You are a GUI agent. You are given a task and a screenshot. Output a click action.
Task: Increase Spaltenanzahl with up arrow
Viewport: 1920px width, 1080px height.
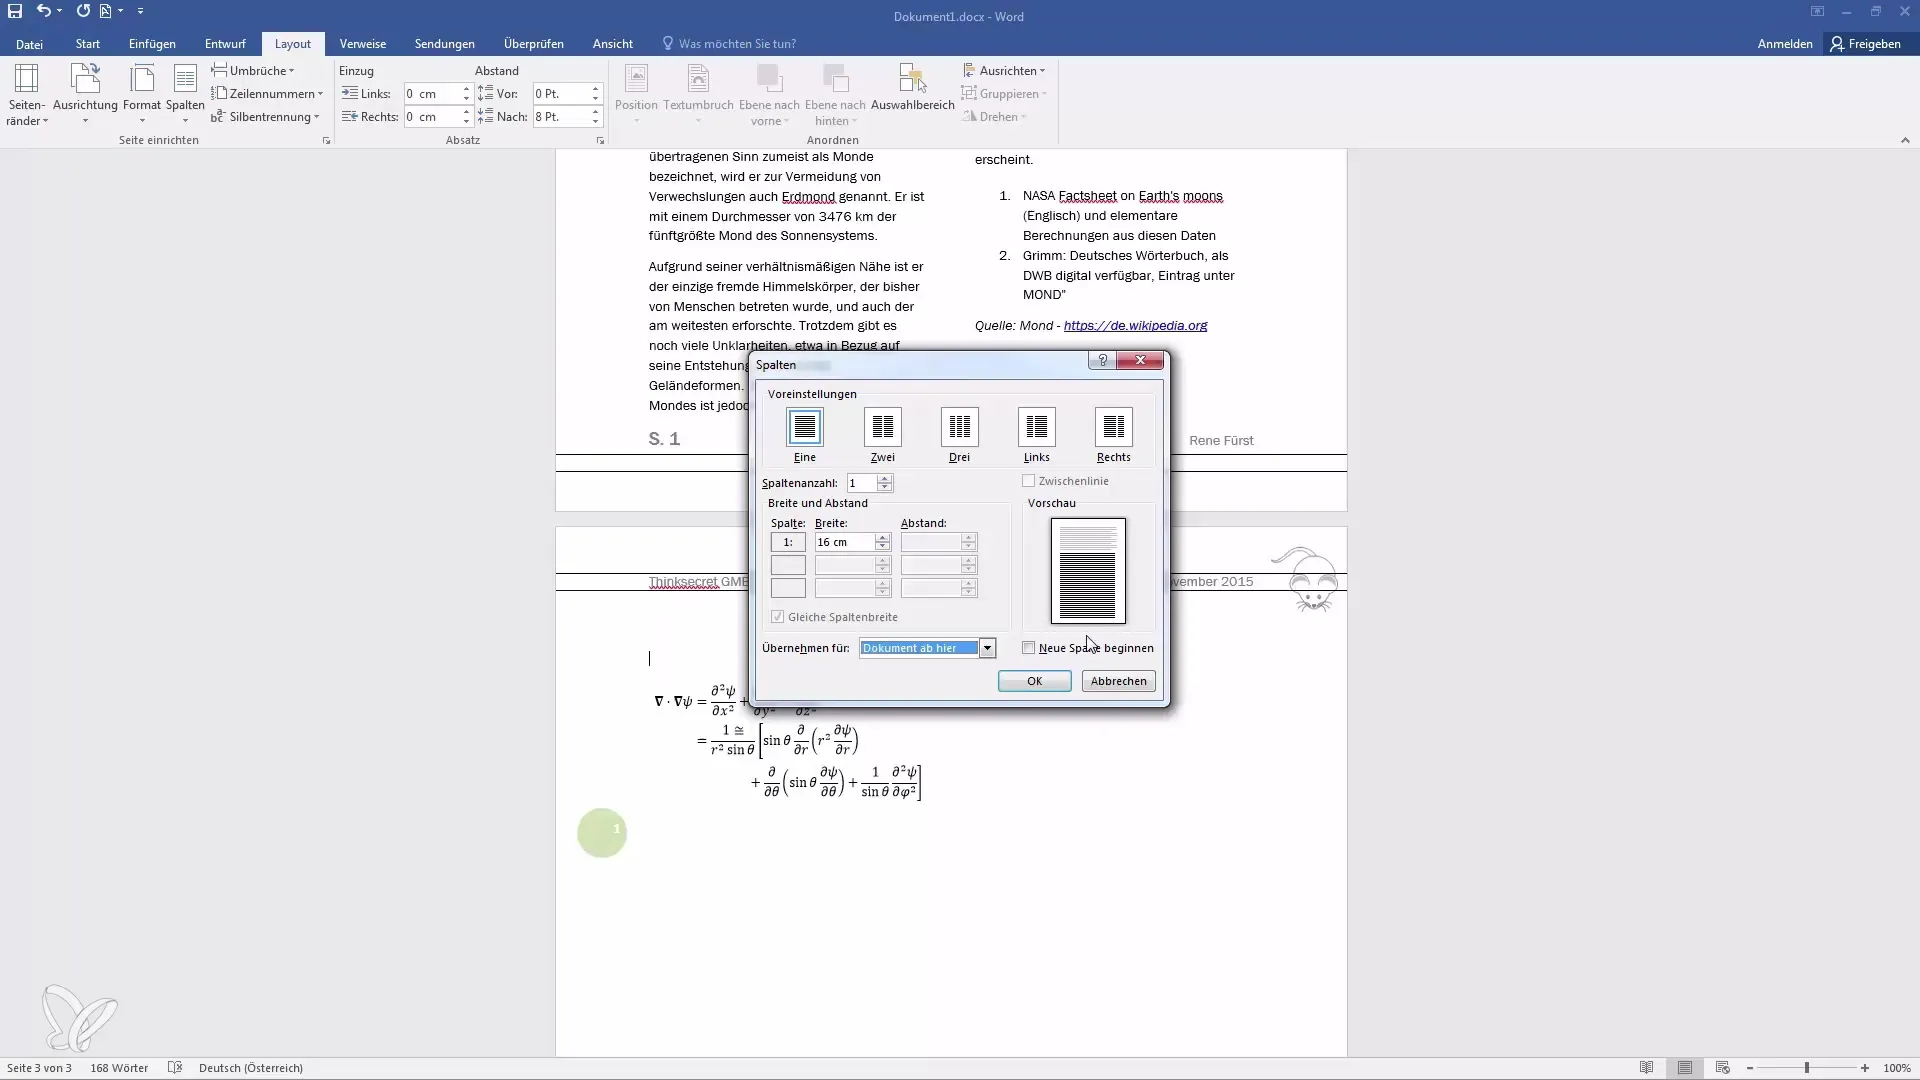[884, 478]
